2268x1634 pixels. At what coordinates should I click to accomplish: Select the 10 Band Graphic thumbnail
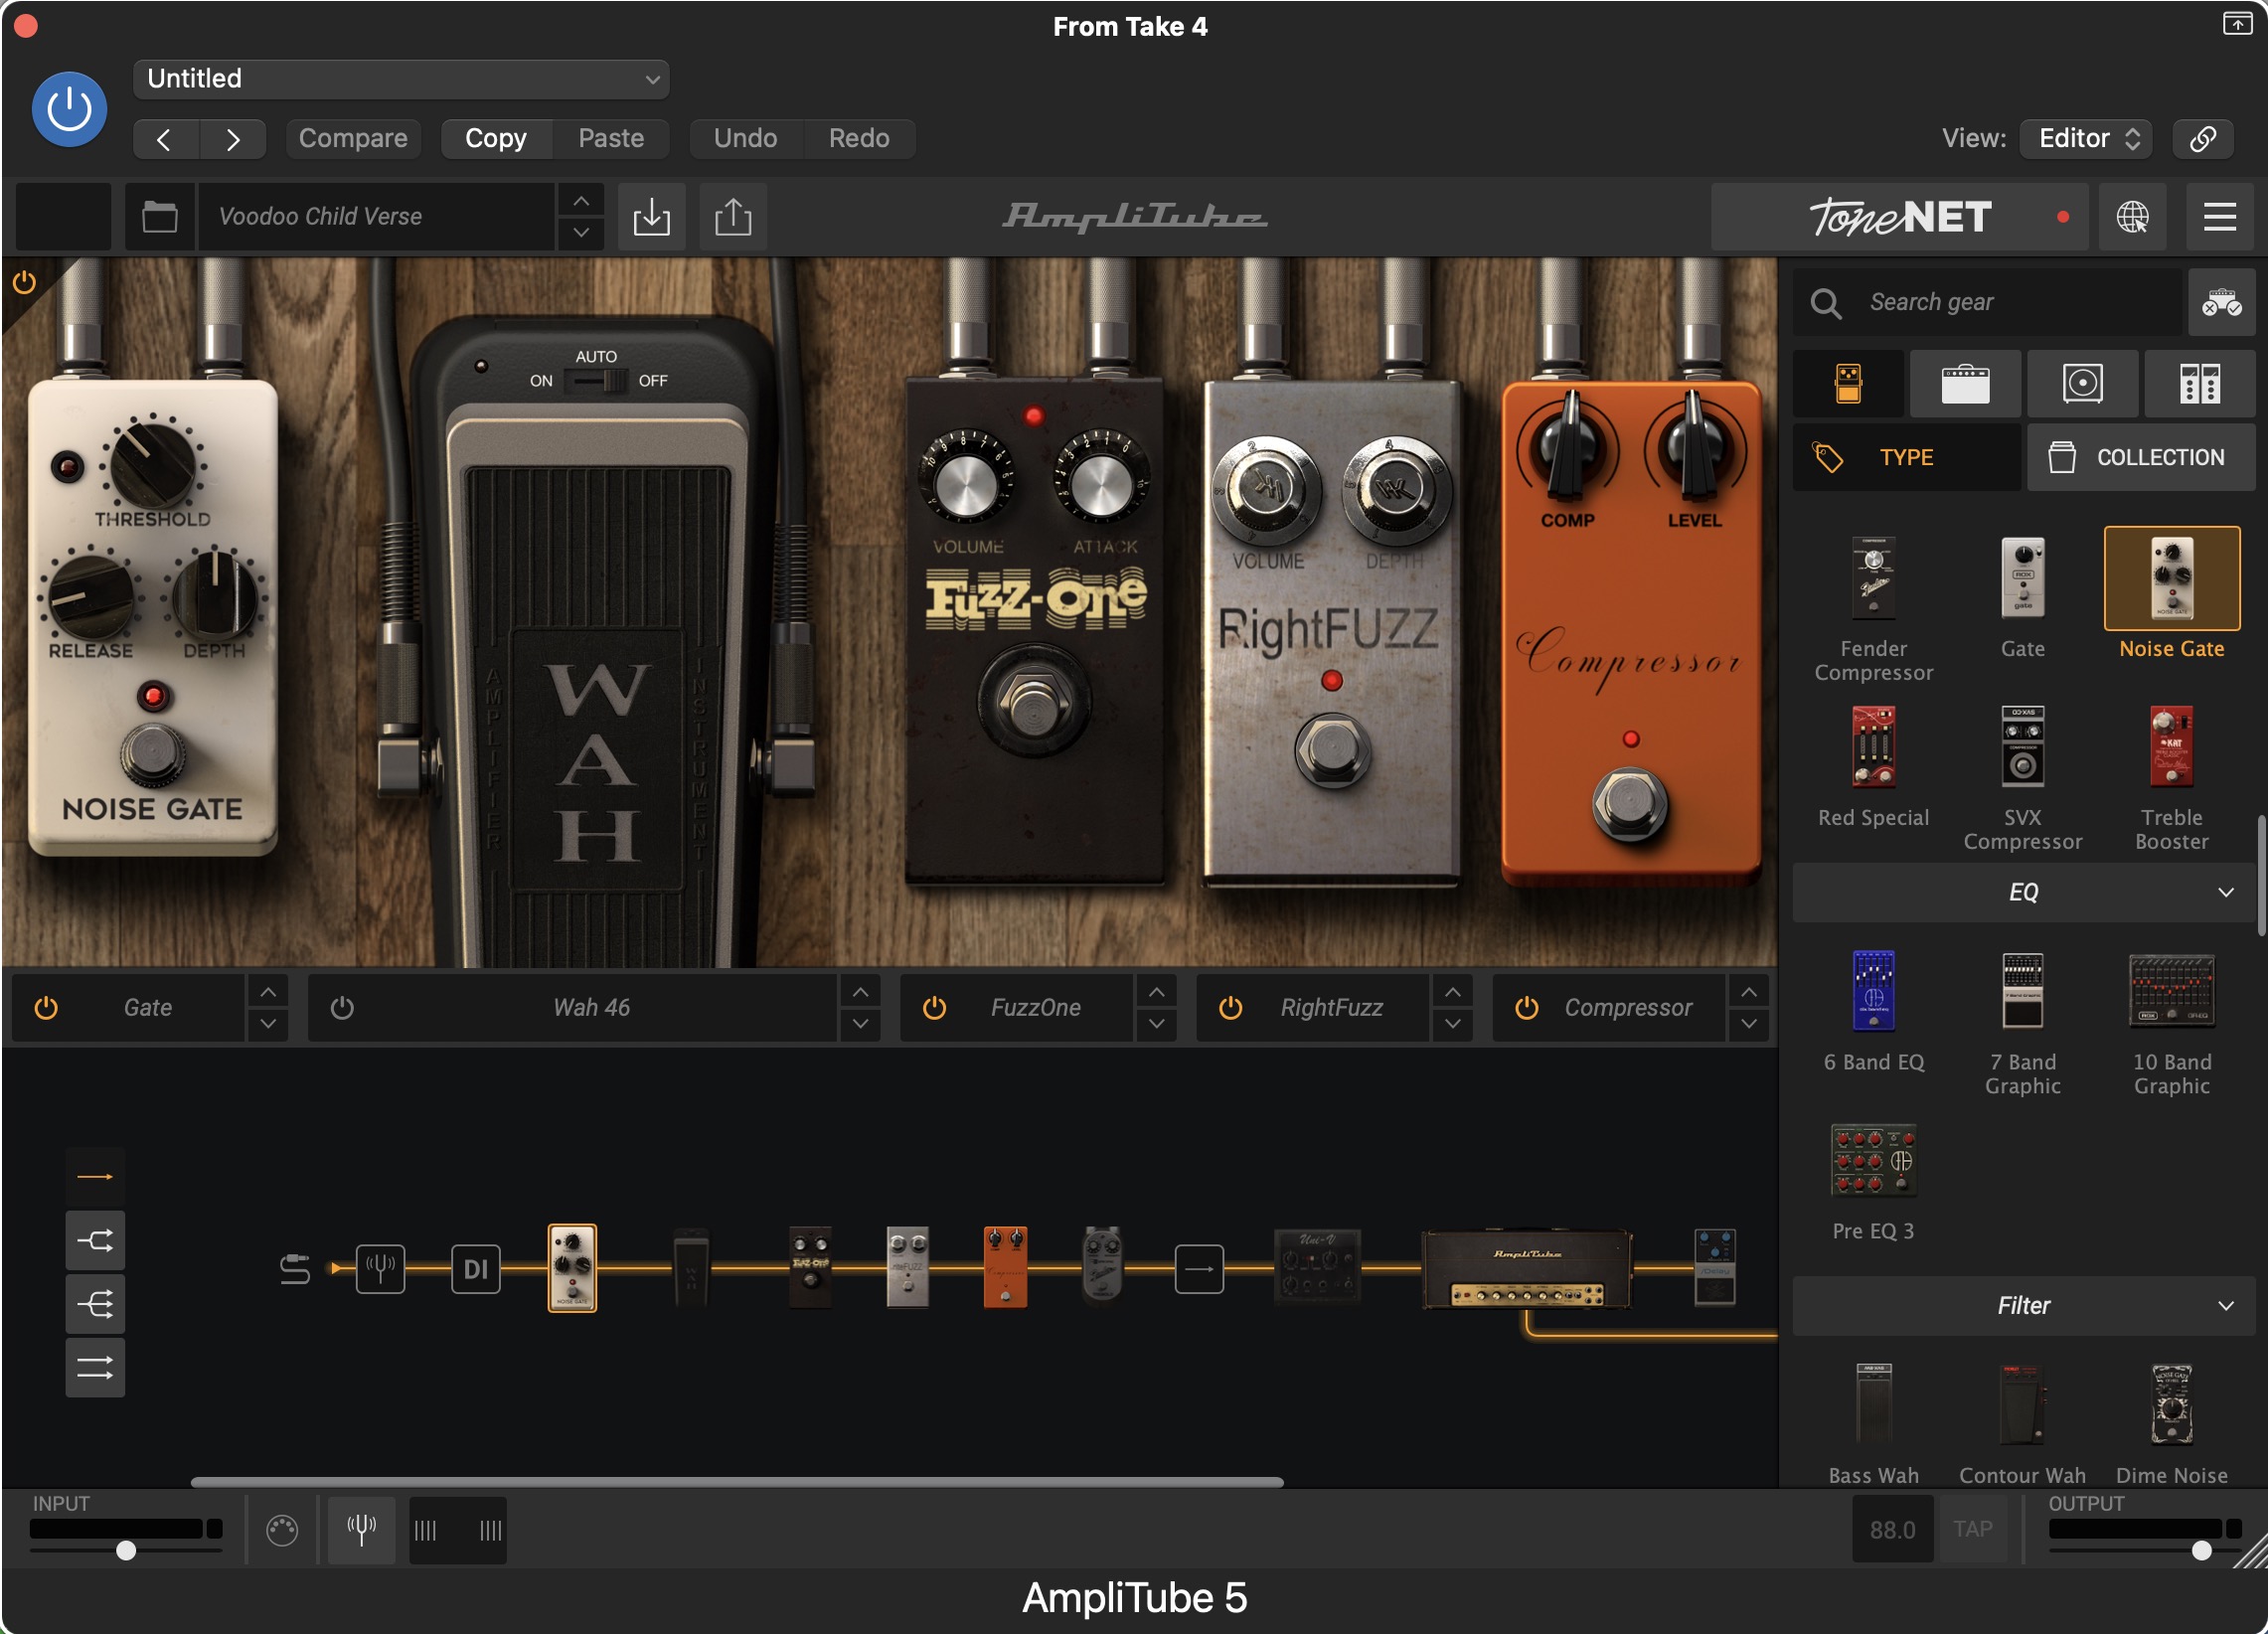(x=2171, y=991)
